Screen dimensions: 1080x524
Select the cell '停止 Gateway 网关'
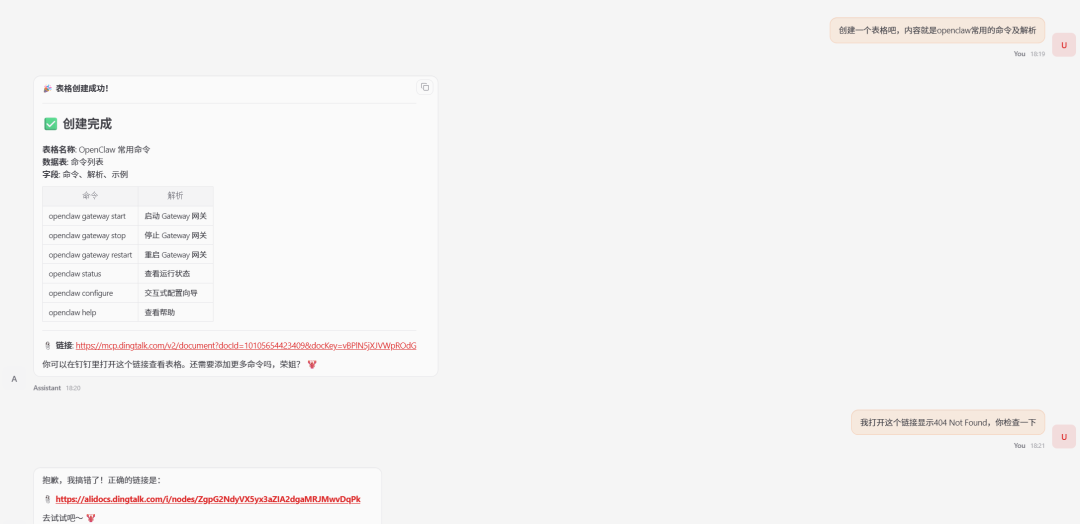click(x=176, y=235)
